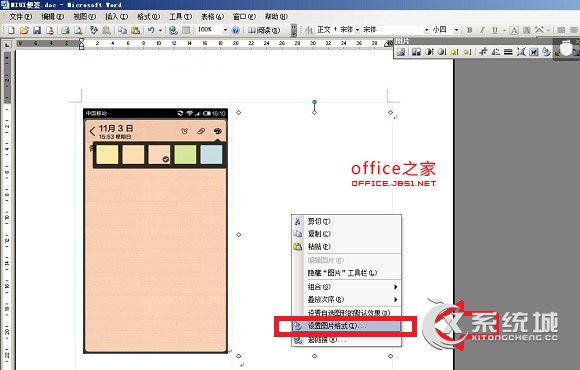This screenshot has width=580, height=370.
Task: Toggle Underline formatting button
Action: point(495,30)
